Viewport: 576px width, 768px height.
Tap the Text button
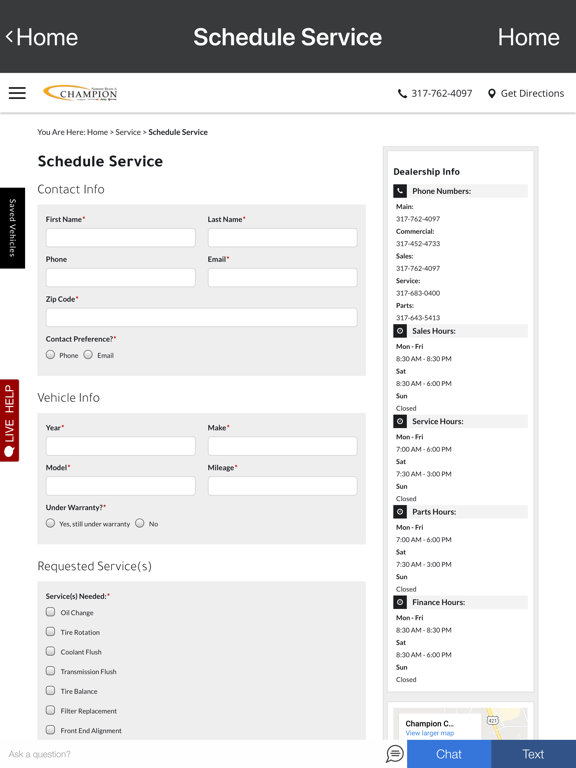pyautogui.click(x=533, y=754)
